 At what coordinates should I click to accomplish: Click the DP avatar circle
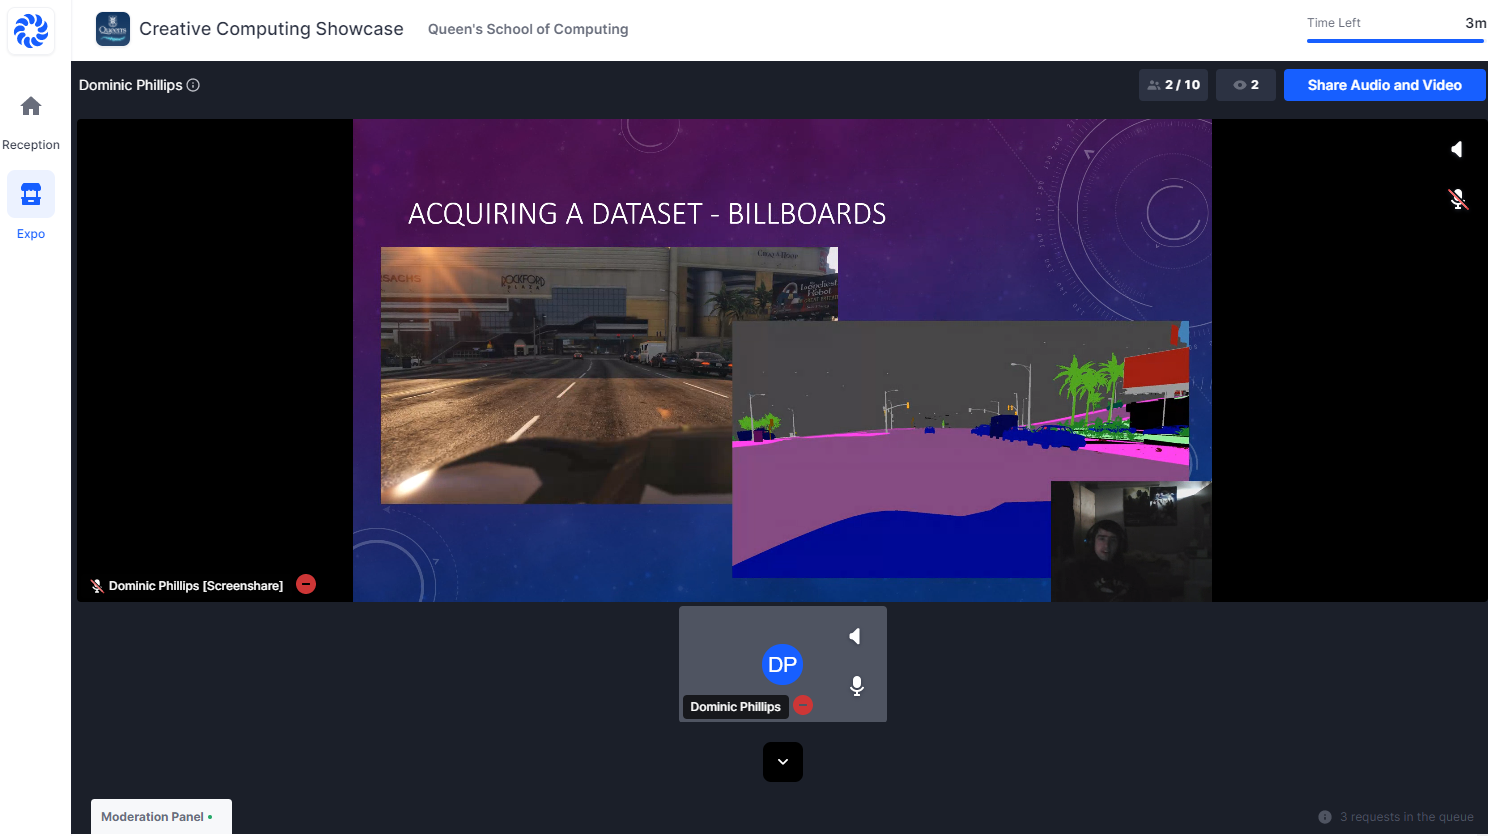pyautogui.click(x=782, y=665)
